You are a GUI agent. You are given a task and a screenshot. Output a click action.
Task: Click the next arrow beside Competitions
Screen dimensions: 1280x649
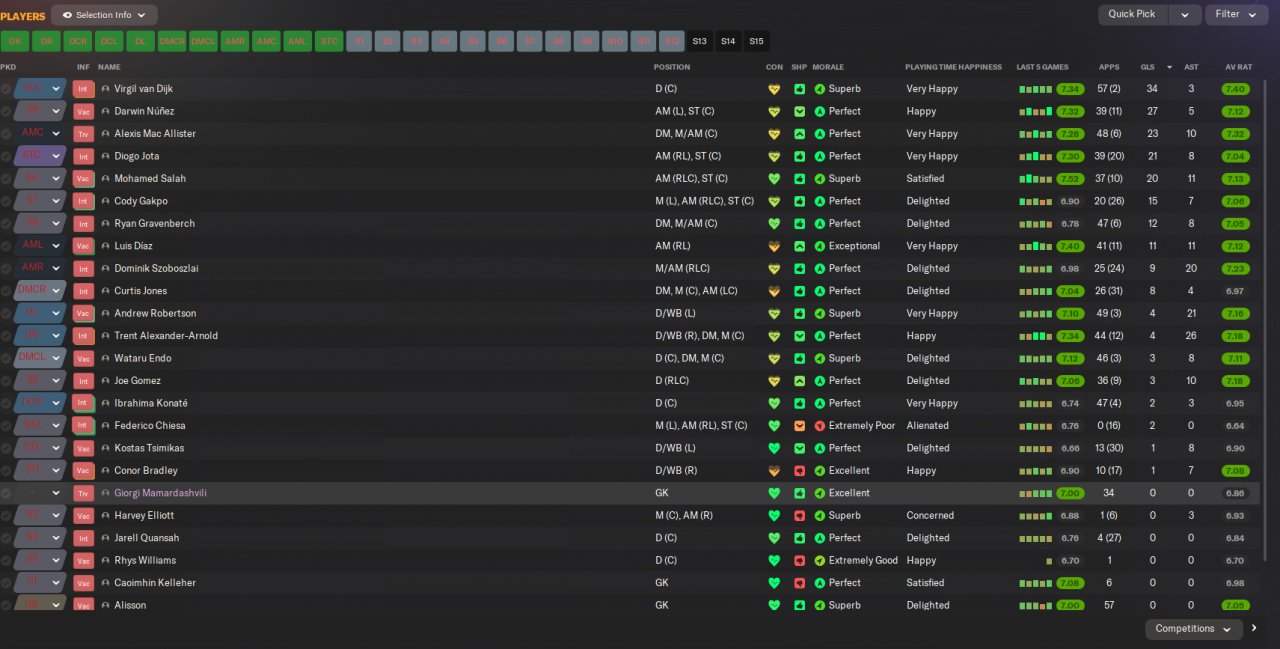tap(1255, 629)
